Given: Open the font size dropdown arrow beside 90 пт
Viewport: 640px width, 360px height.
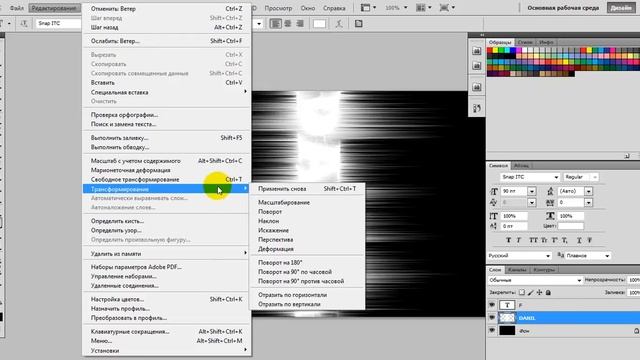Looking at the screenshot, I should click(531, 191).
